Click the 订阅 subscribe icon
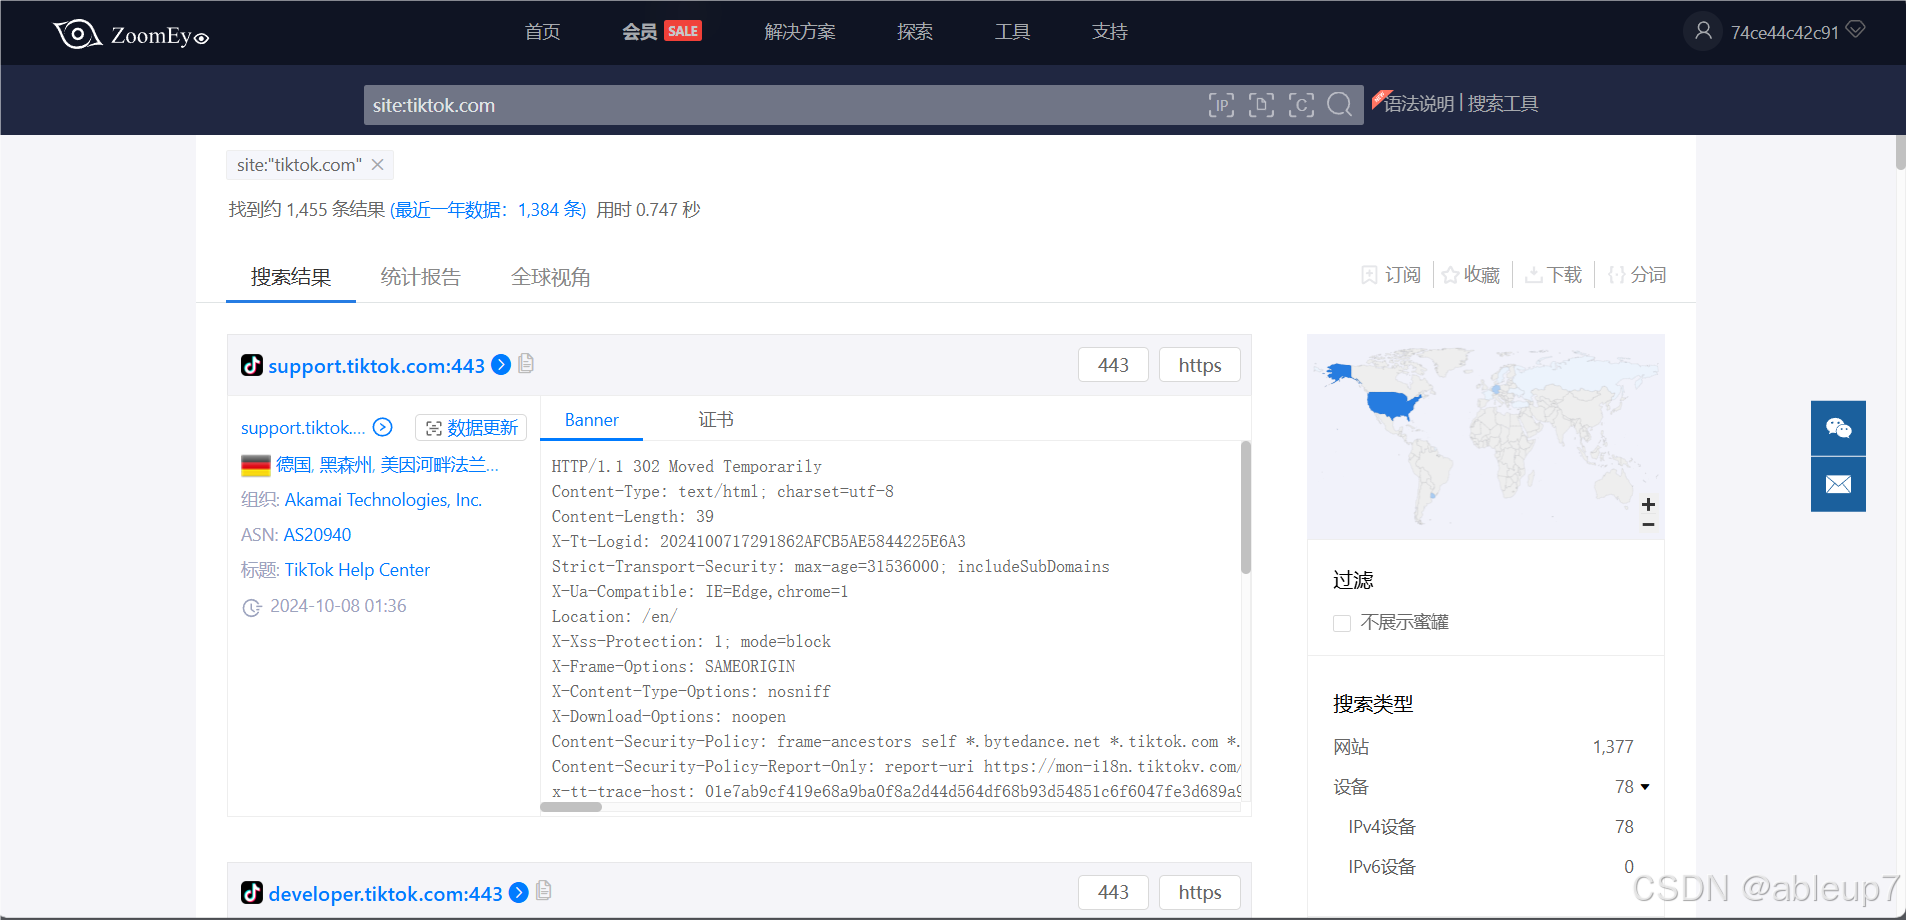1906x920 pixels. point(1369,275)
